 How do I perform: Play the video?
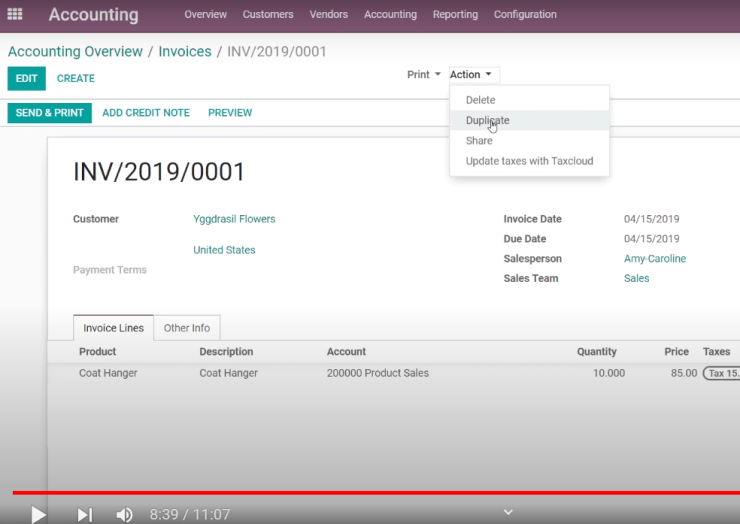(x=38, y=514)
